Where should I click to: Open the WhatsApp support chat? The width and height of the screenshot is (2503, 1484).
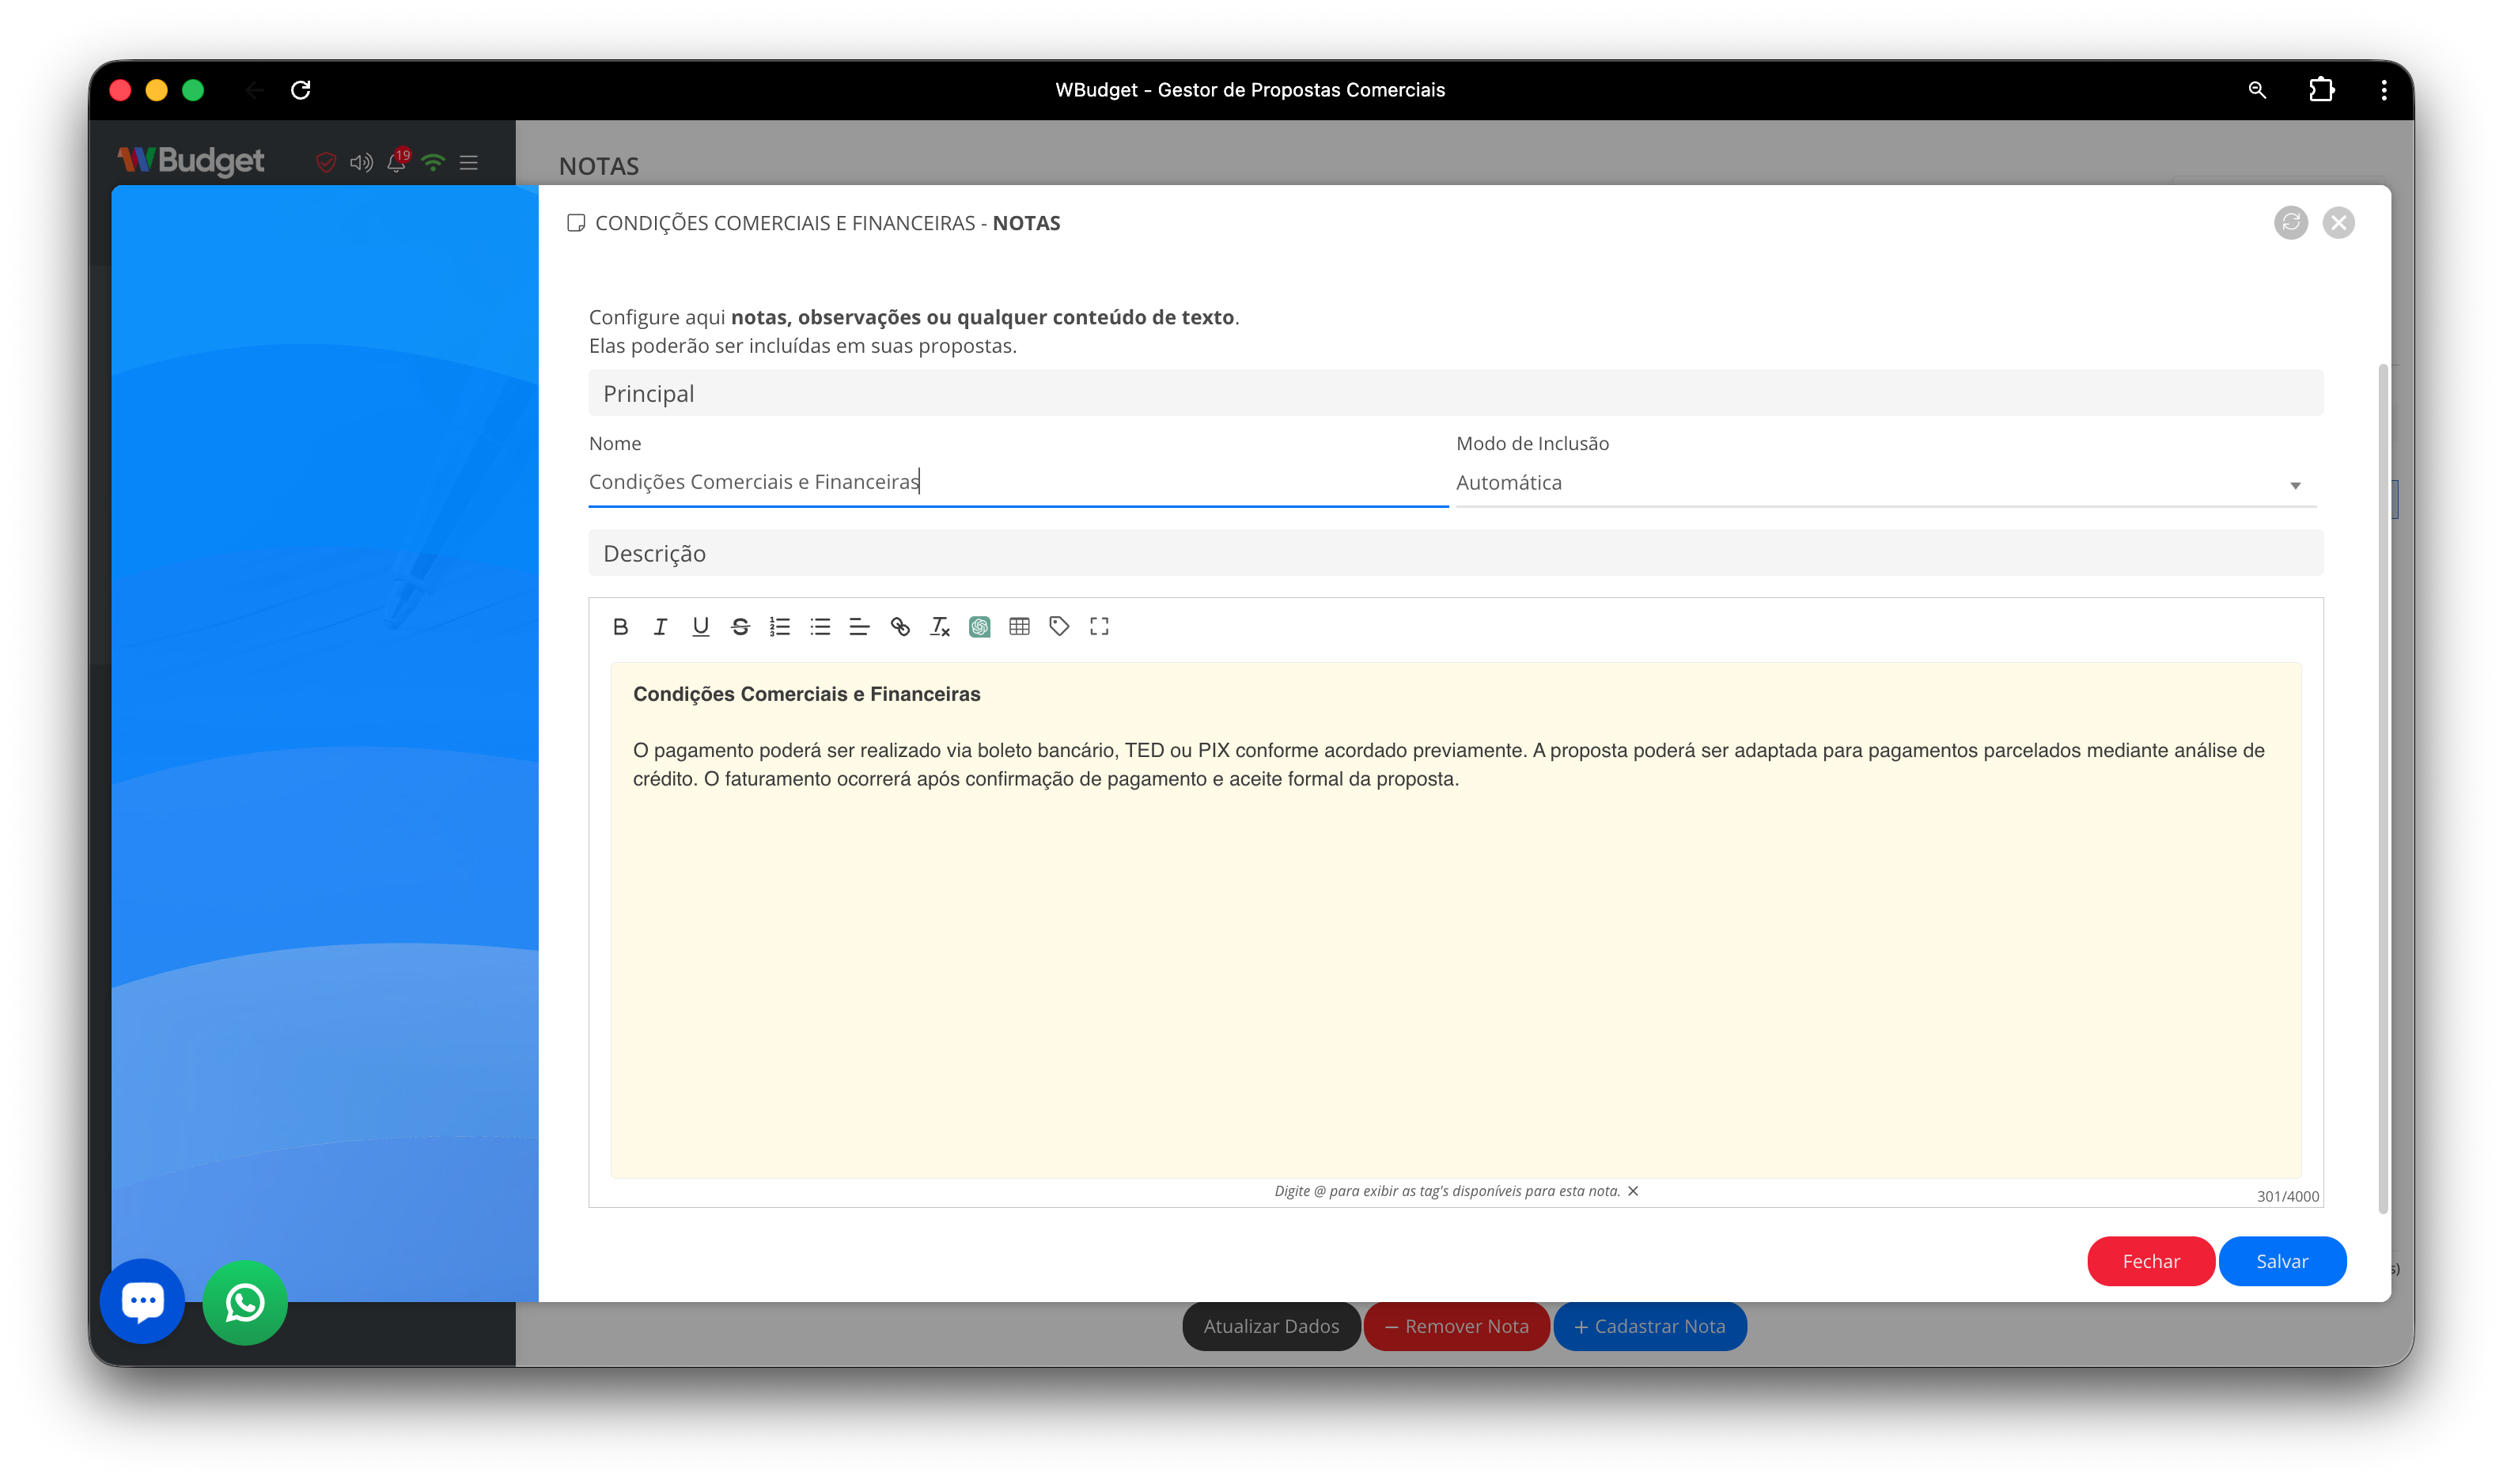pyautogui.click(x=245, y=1302)
